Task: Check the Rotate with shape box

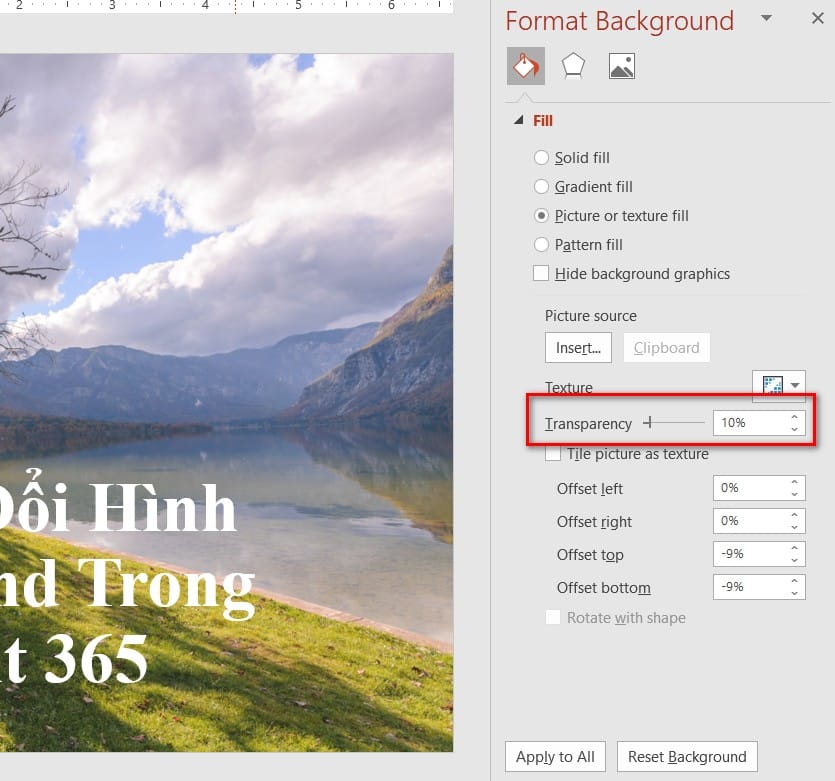Action: [553, 618]
